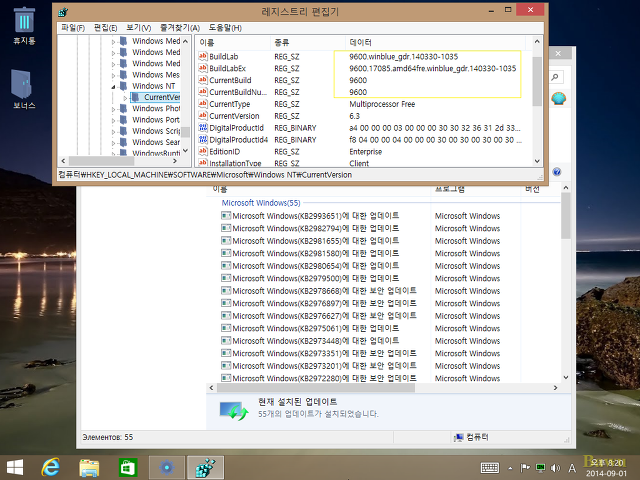The height and width of the screenshot is (480, 640).
Task: Show hidden tray icons arrow
Action: [510, 468]
